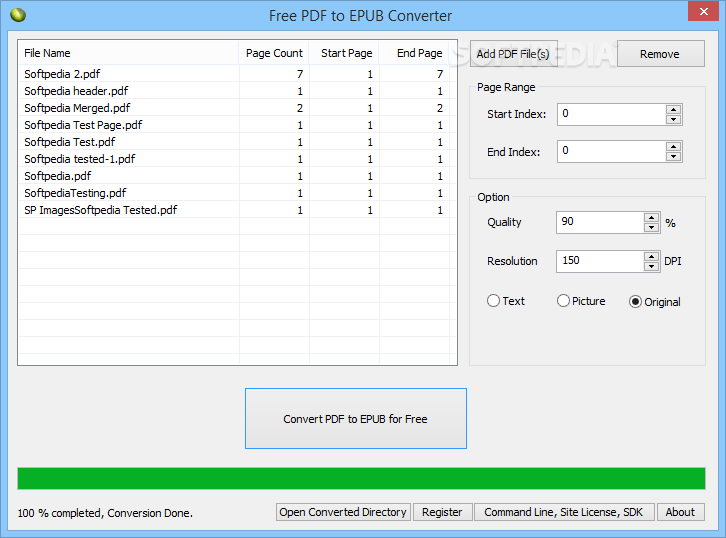The width and height of the screenshot is (726, 538).
Task: Click Command Line, Site License, SDK button
Action: (564, 512)
